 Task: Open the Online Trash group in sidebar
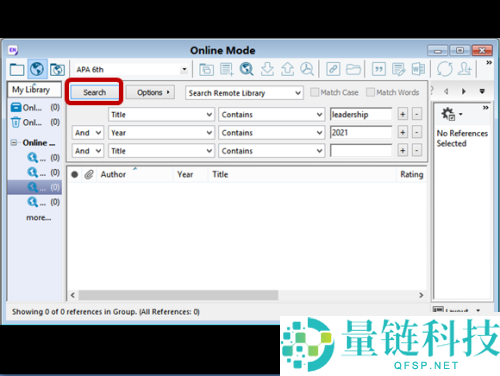point(35,122)
